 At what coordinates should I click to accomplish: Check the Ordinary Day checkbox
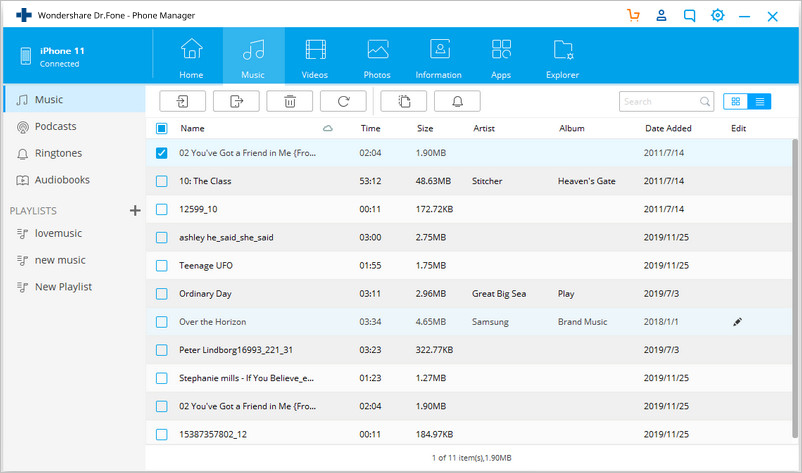pyautogui.click(x=162, y=294)
